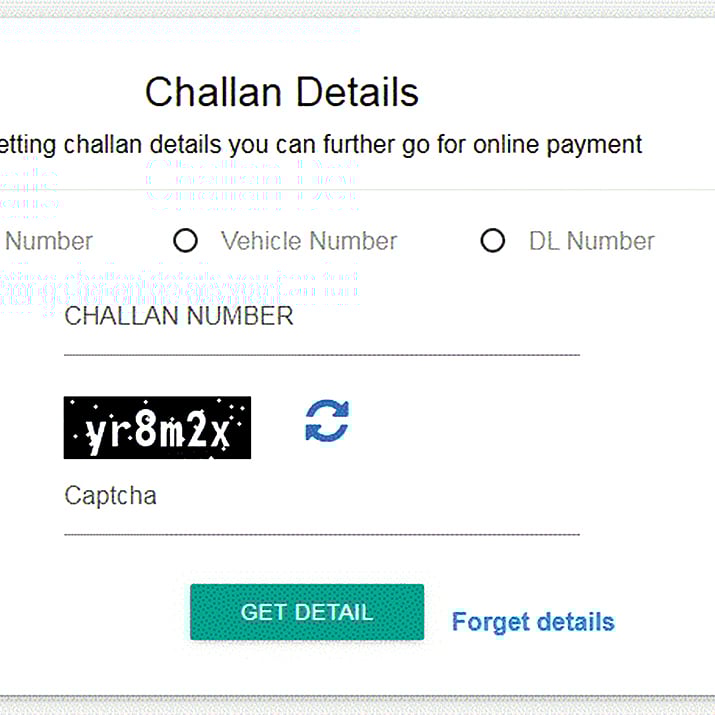Select the Vehicle Number radio button
This screenshot has width=715, height=715.
[x=185, y=241]
